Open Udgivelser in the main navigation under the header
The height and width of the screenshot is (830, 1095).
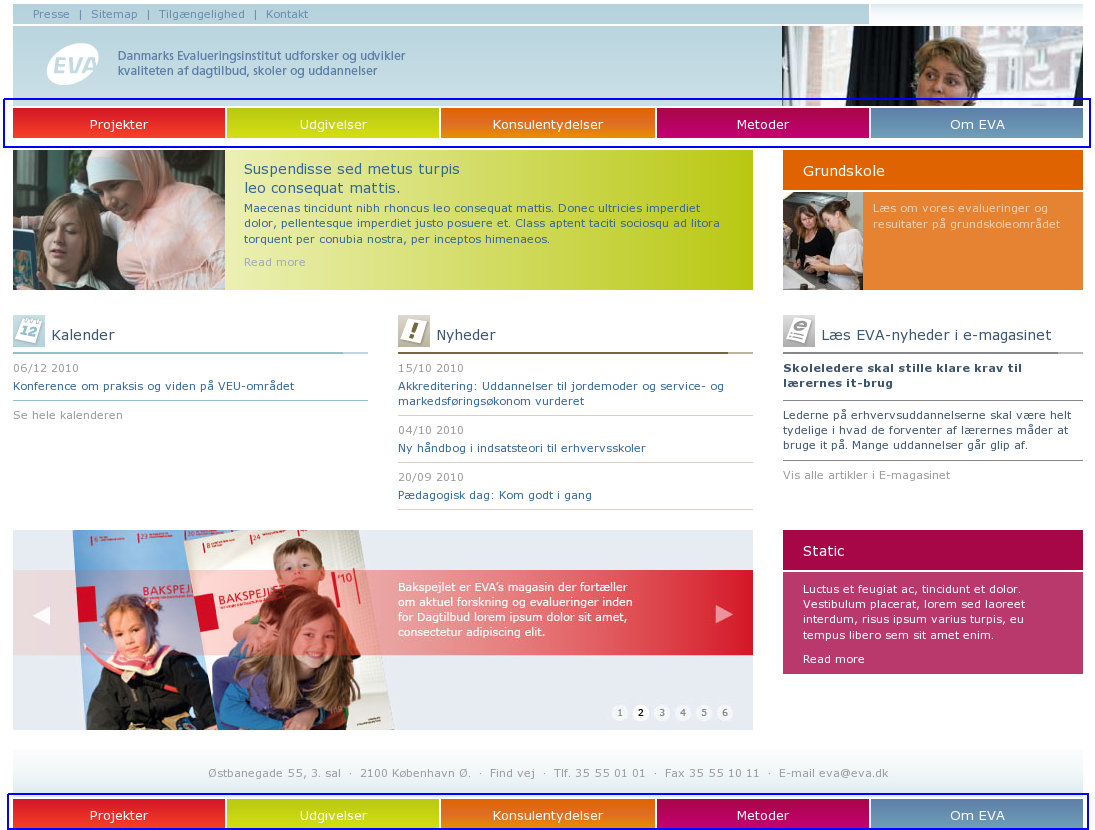pos(333,124)
